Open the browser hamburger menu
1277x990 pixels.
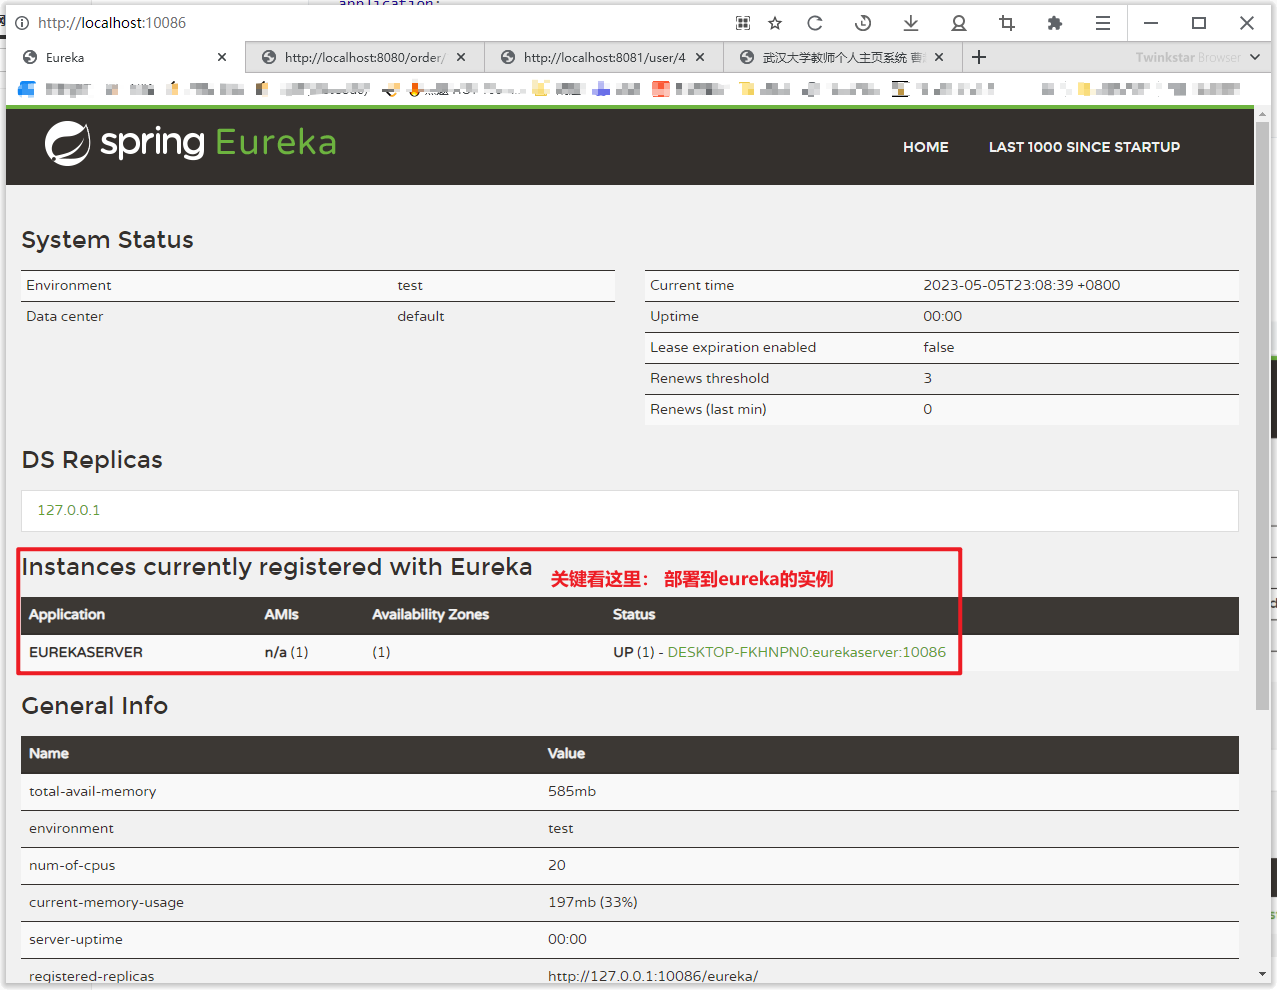click(1103, 23)
